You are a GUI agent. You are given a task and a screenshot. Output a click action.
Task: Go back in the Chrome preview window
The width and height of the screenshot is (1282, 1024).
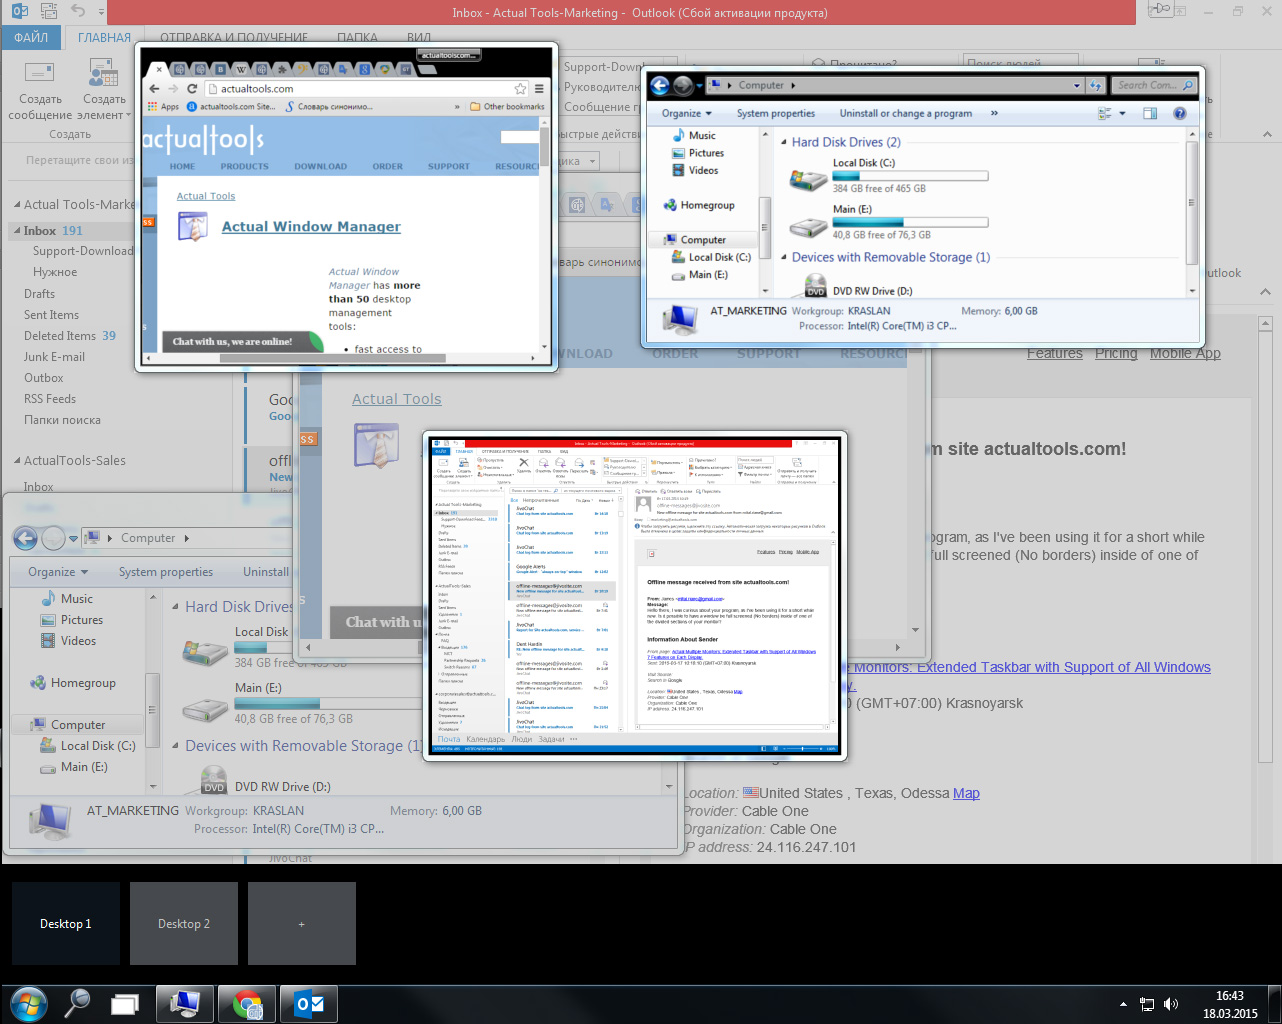pyautogui.click(x=154, y=88)
